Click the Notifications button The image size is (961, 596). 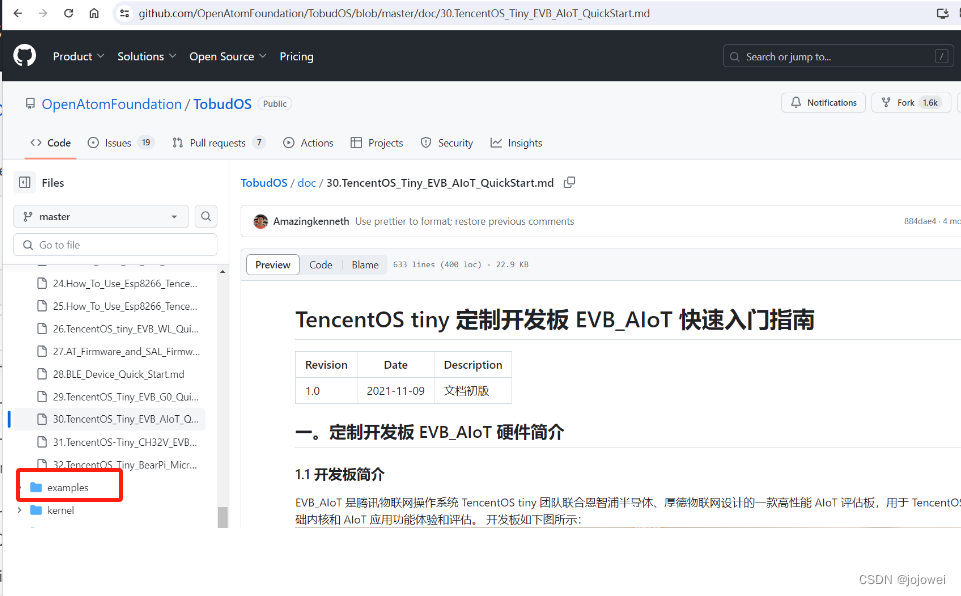(x=823, y=102)
